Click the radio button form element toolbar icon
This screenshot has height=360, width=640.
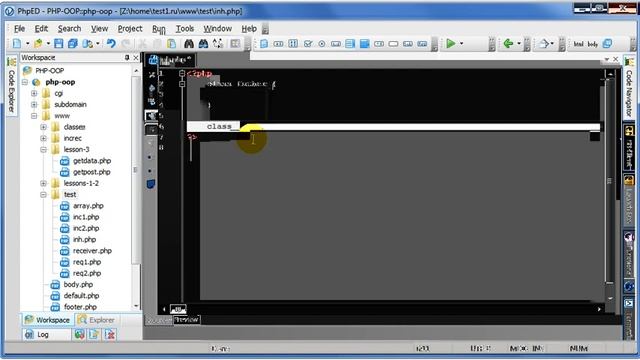[322, 44]
